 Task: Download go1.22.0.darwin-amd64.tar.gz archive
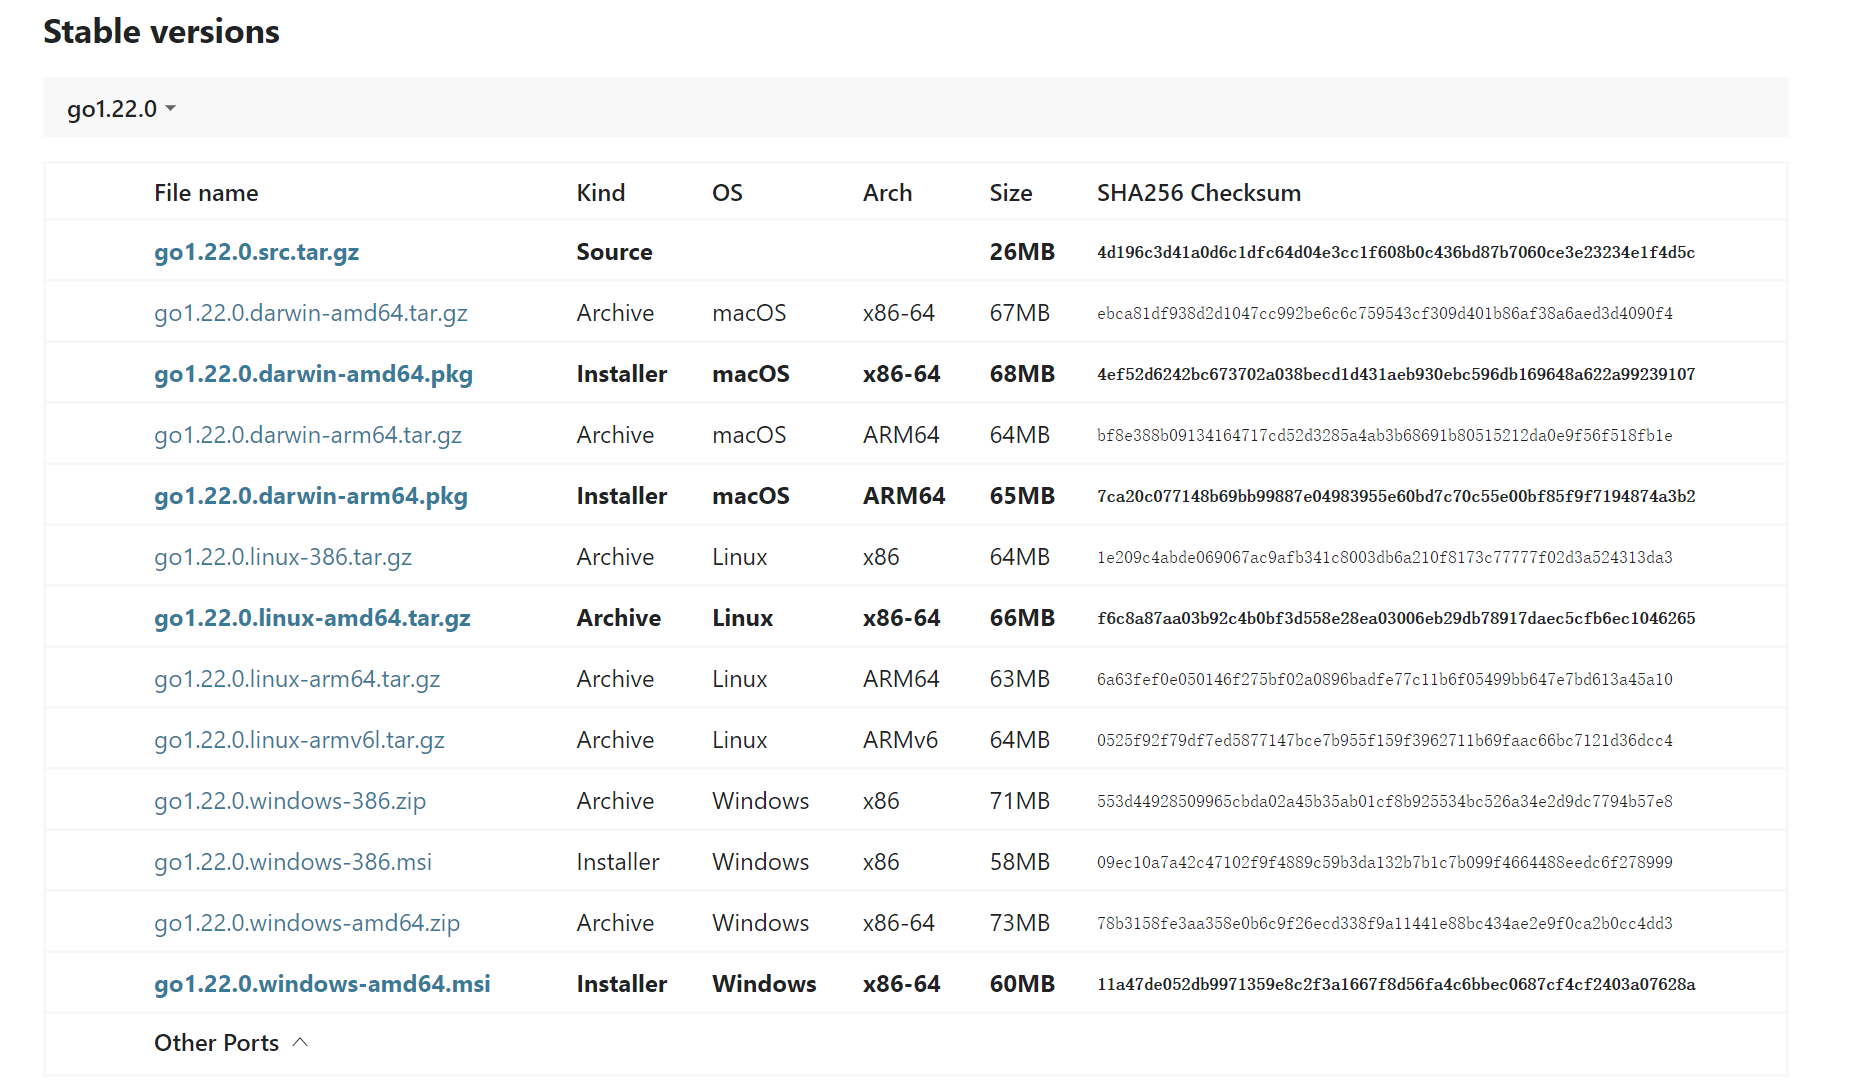tap(311, 313)
